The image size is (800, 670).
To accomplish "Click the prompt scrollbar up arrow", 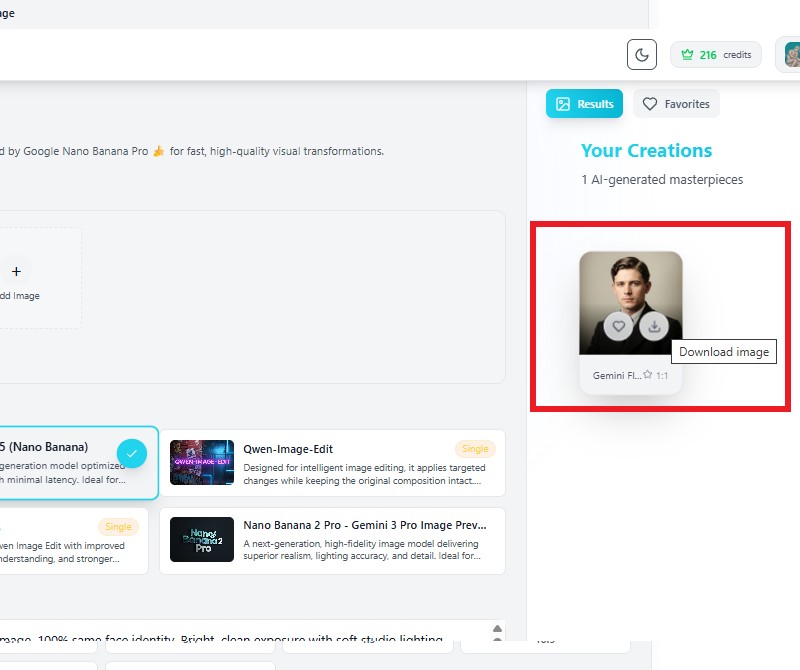I will (497, 628).
